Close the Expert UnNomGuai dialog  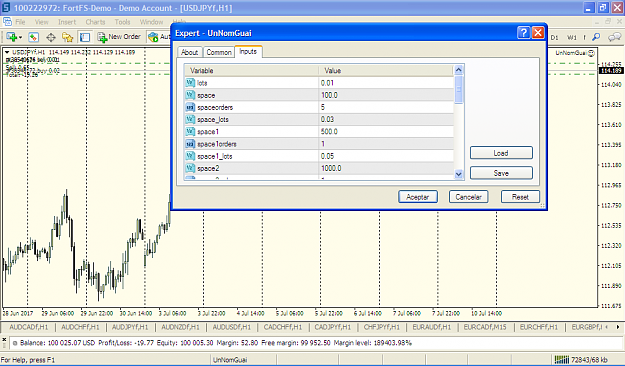coord(538,33)
